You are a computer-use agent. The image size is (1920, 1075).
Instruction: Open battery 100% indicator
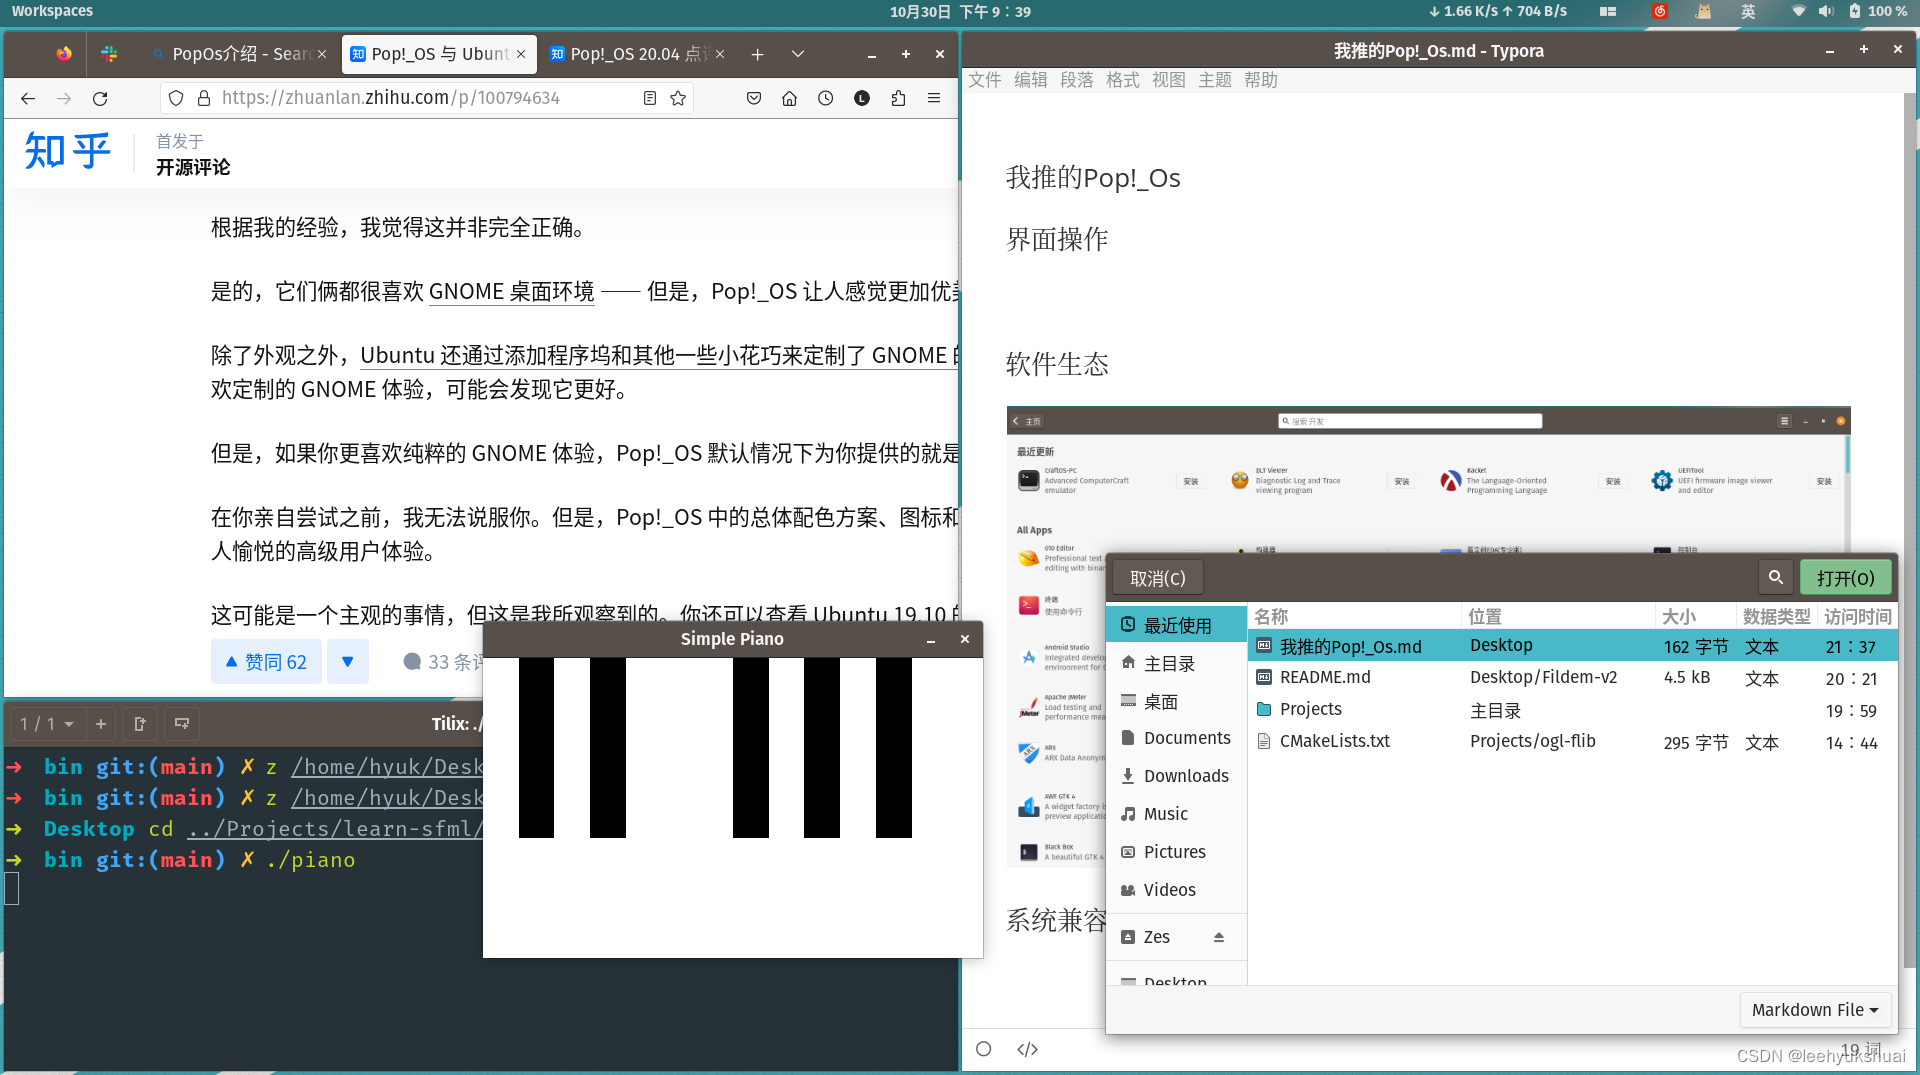1878,11
